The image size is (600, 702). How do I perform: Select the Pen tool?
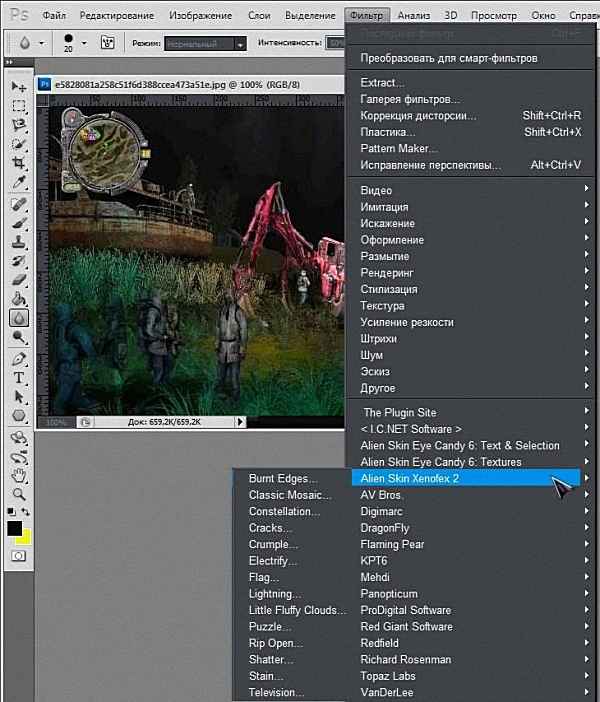pos(18,359)
